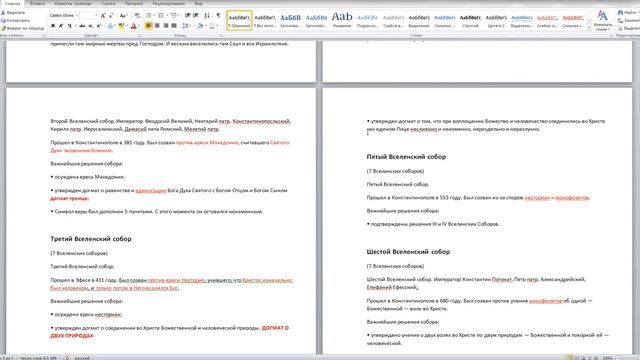Open Найти search
Image resolution: width=640 pixels, height=360 pixels.
[x=628, y=13]
